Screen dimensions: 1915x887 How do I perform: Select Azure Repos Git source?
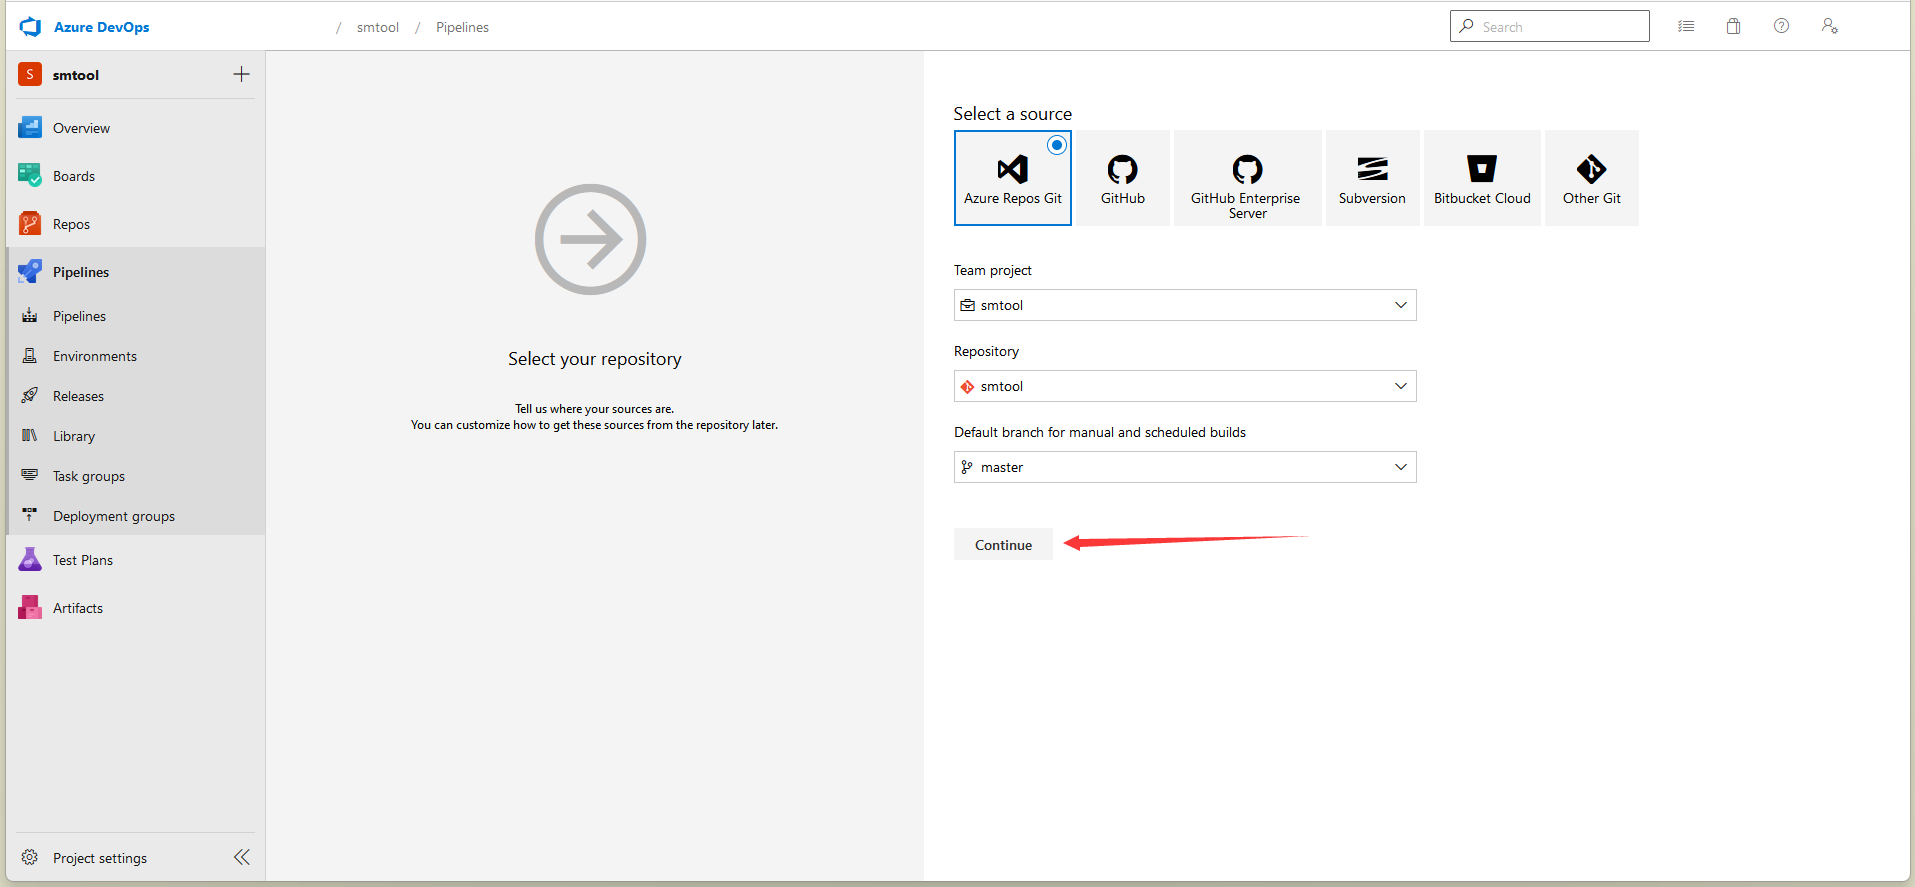(x=1012, y=179)
